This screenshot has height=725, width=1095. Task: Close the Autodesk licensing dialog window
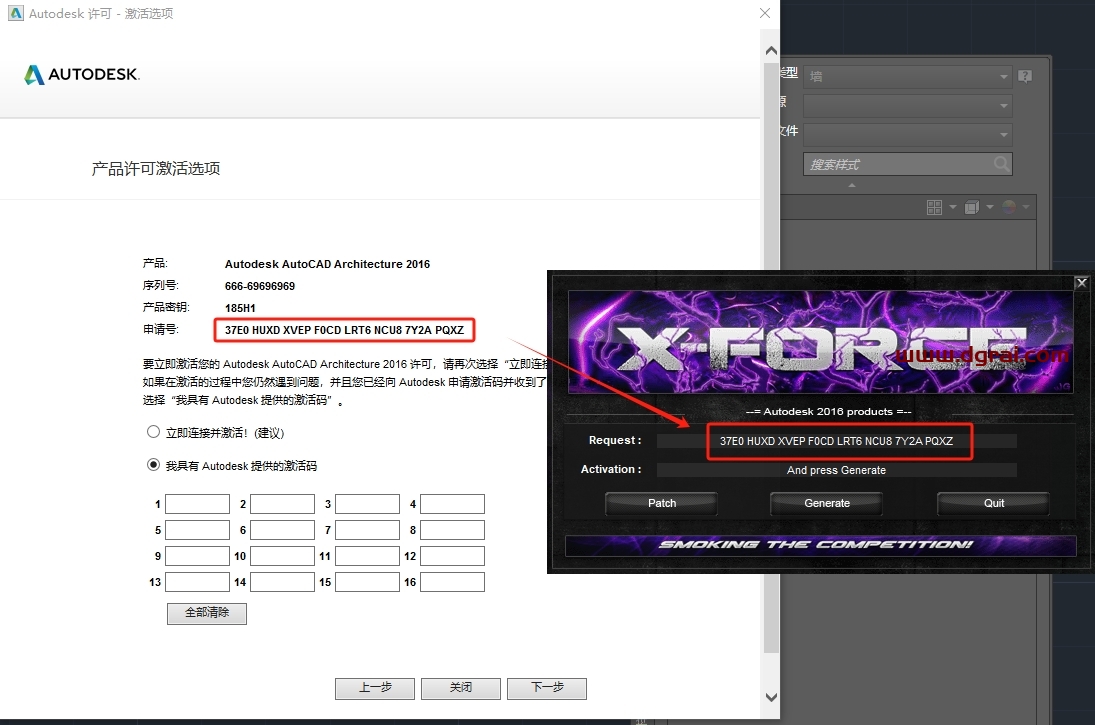pyautogui.click(x=765, y=13)
